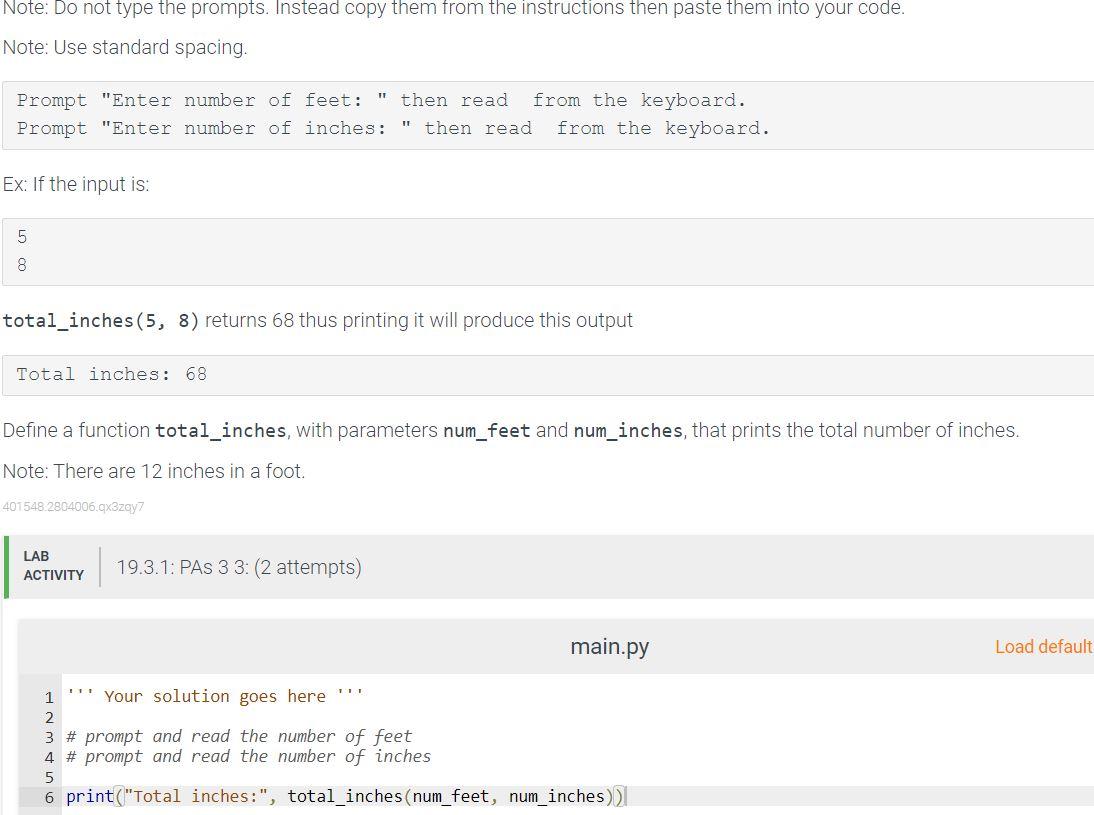Image resolution: width=1094 pixels, height=815 pixels.
Task: Click the Load default link
Action: click(1043, 647)
